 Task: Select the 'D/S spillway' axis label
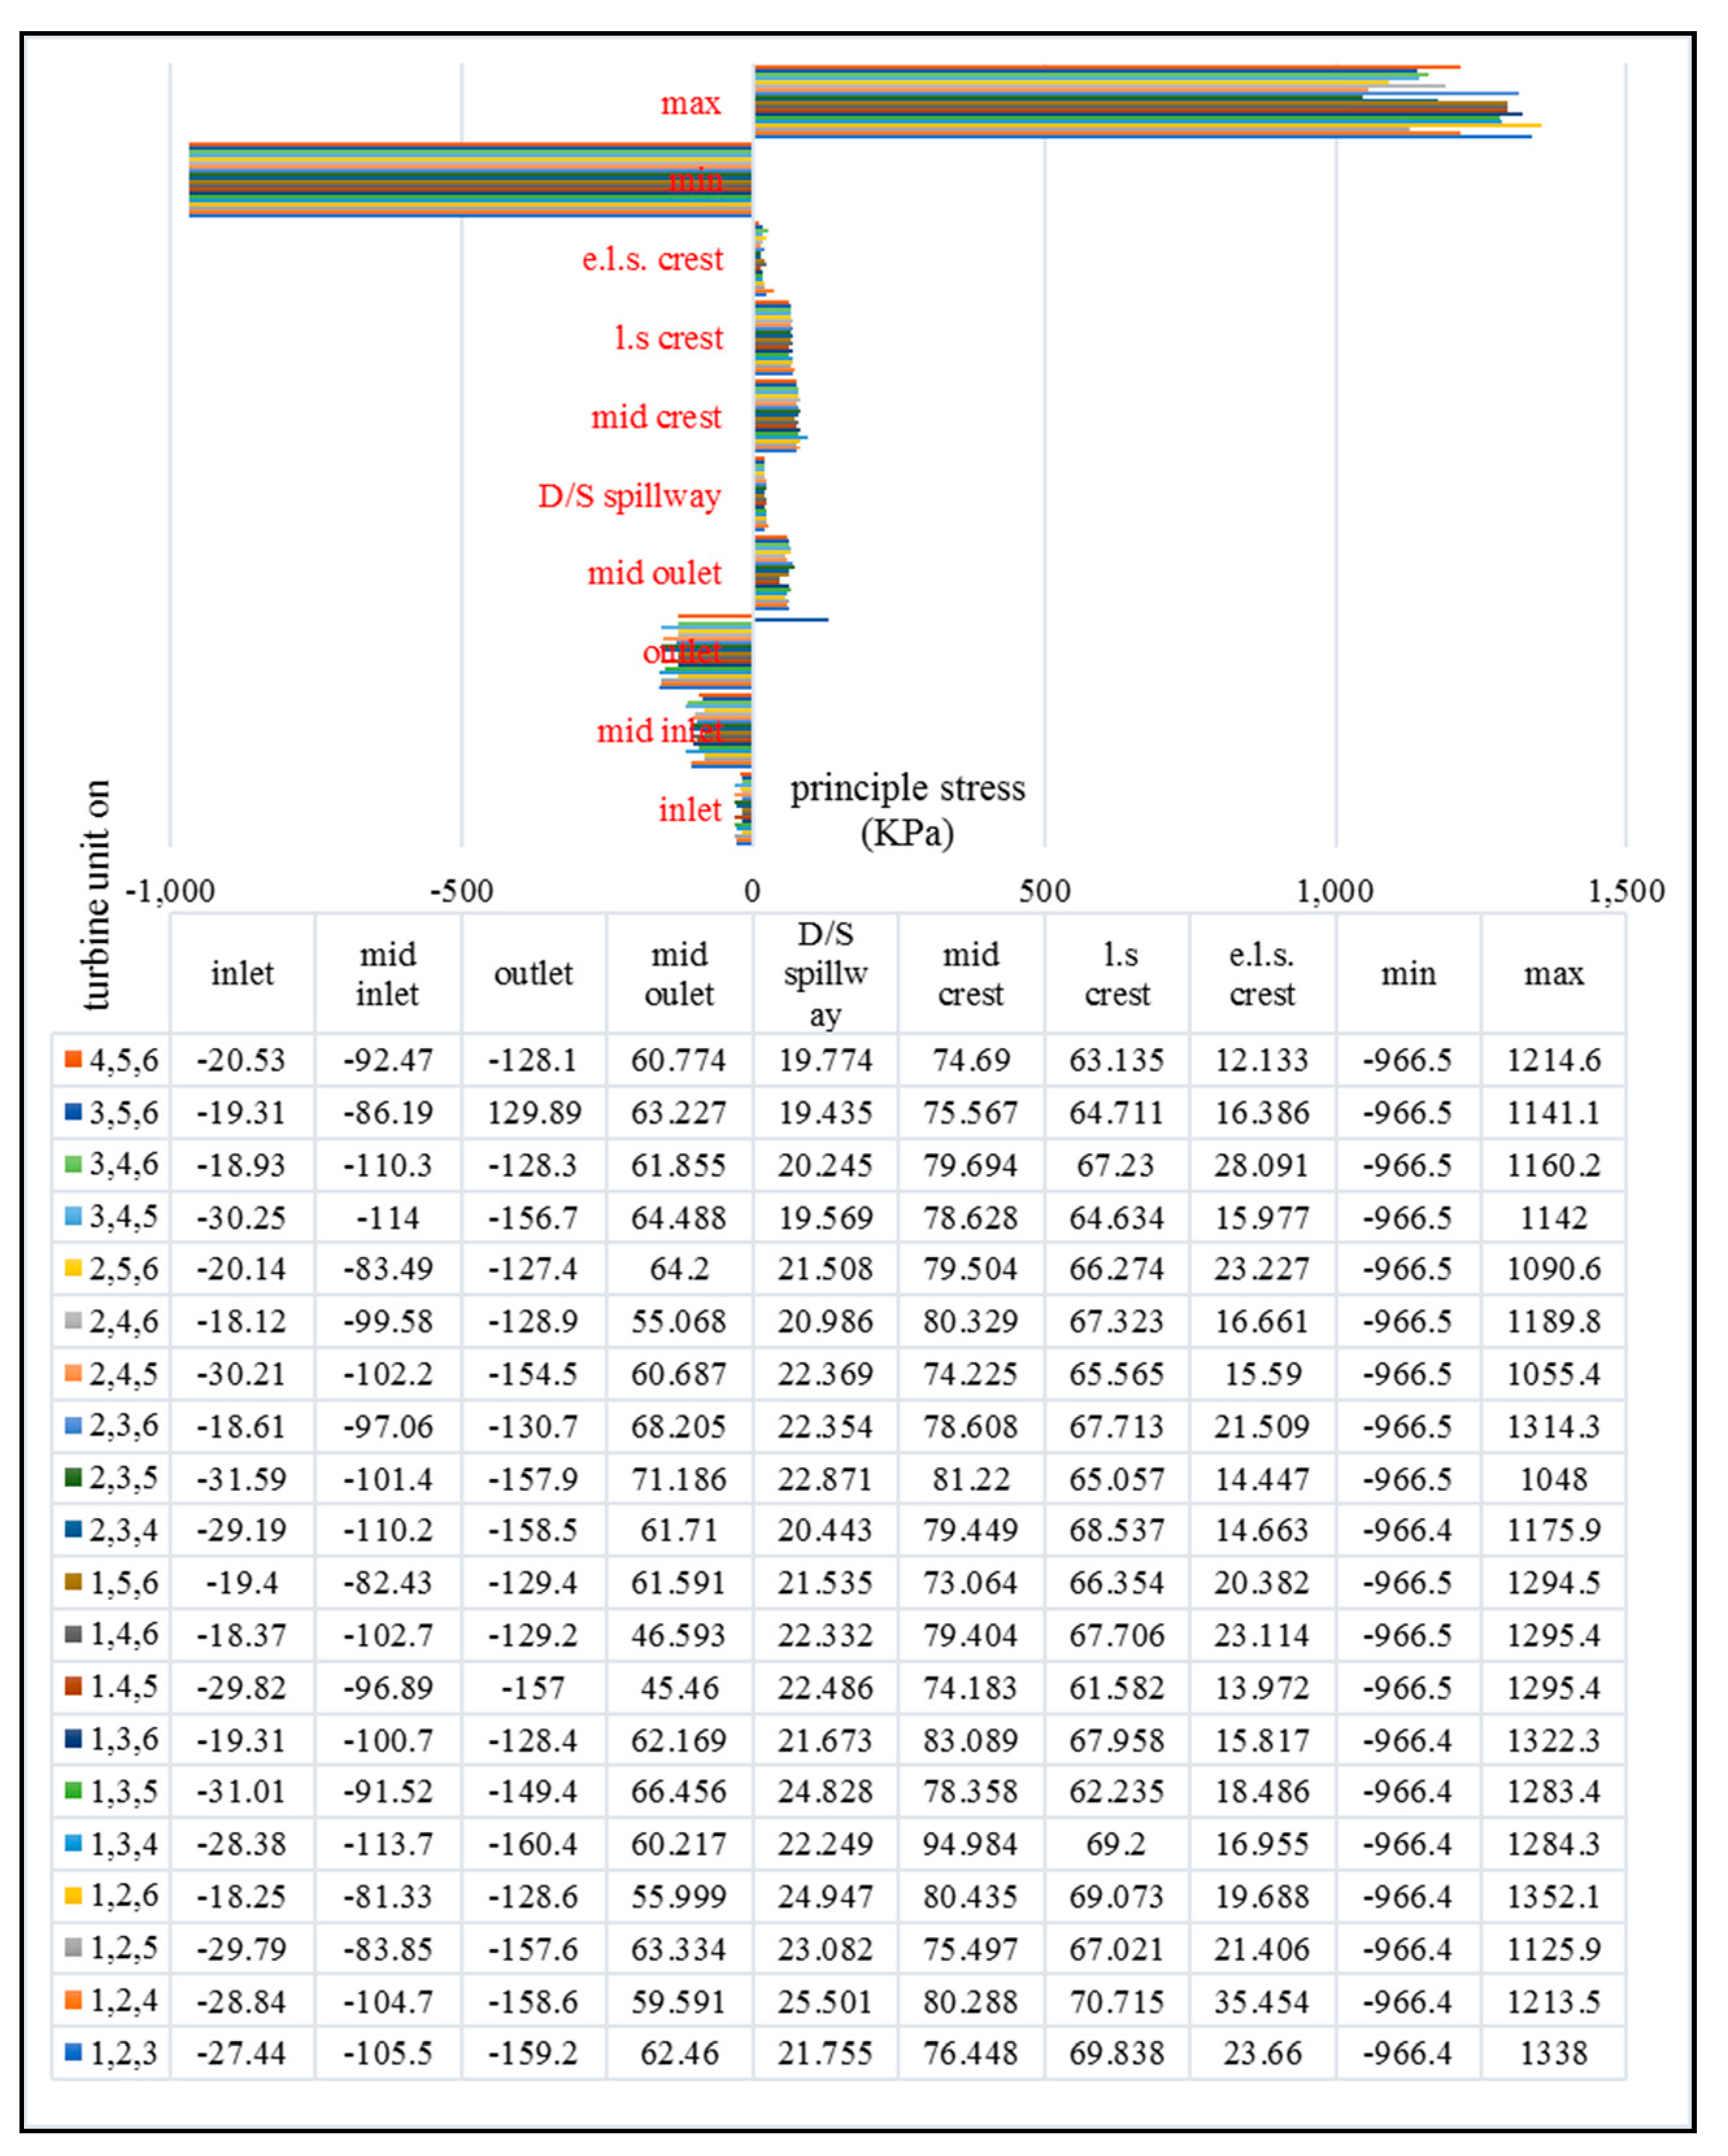(x=629, y=495)
